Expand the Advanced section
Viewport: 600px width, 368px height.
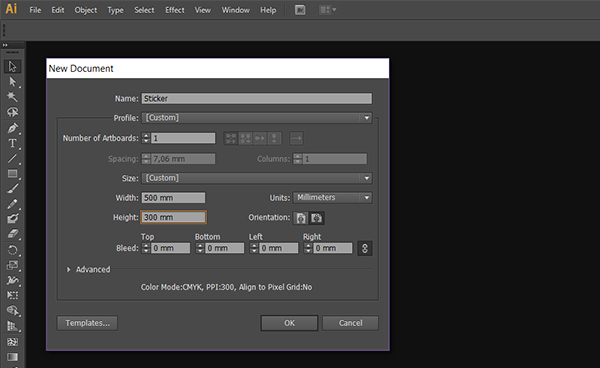tap(68, 270)
